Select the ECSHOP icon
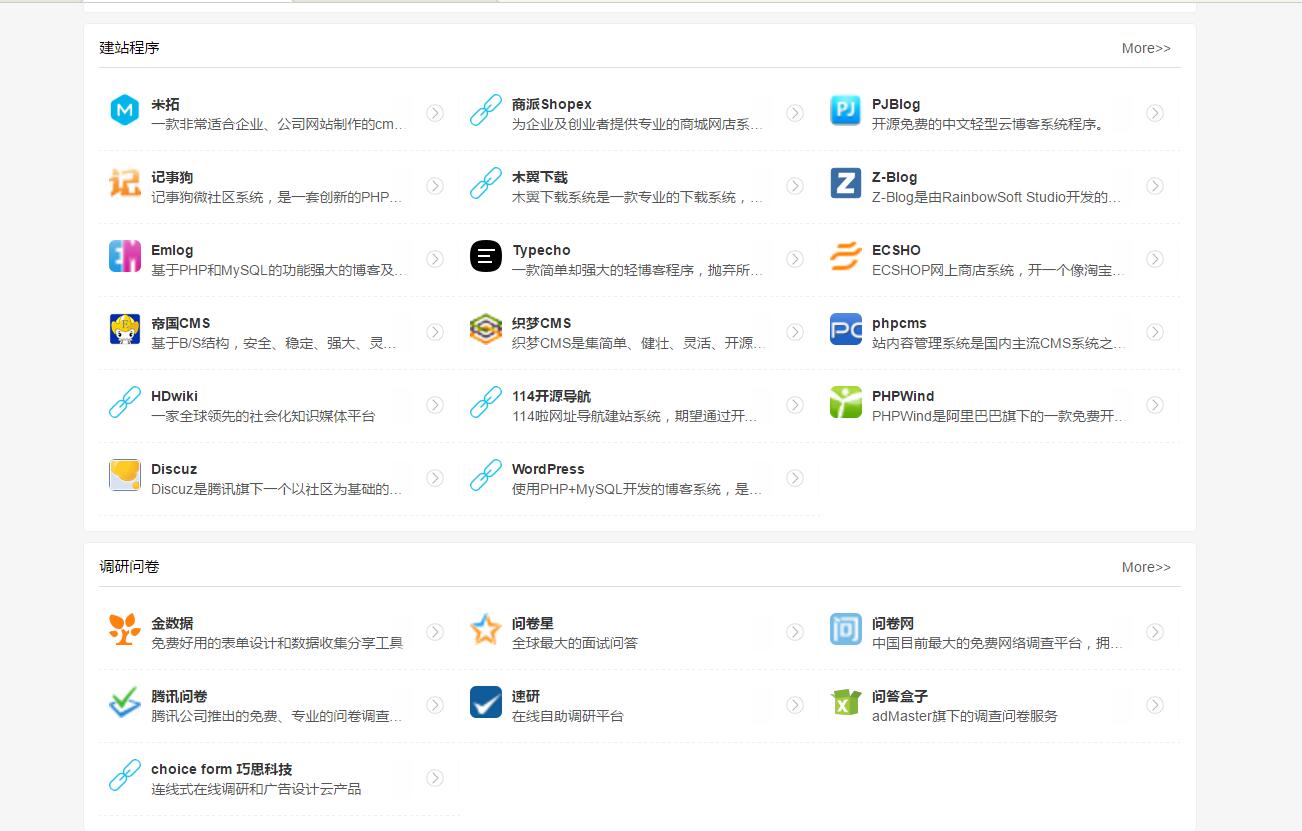The height and width of the screenshot is (831, 1302). [x=845, y=258]
